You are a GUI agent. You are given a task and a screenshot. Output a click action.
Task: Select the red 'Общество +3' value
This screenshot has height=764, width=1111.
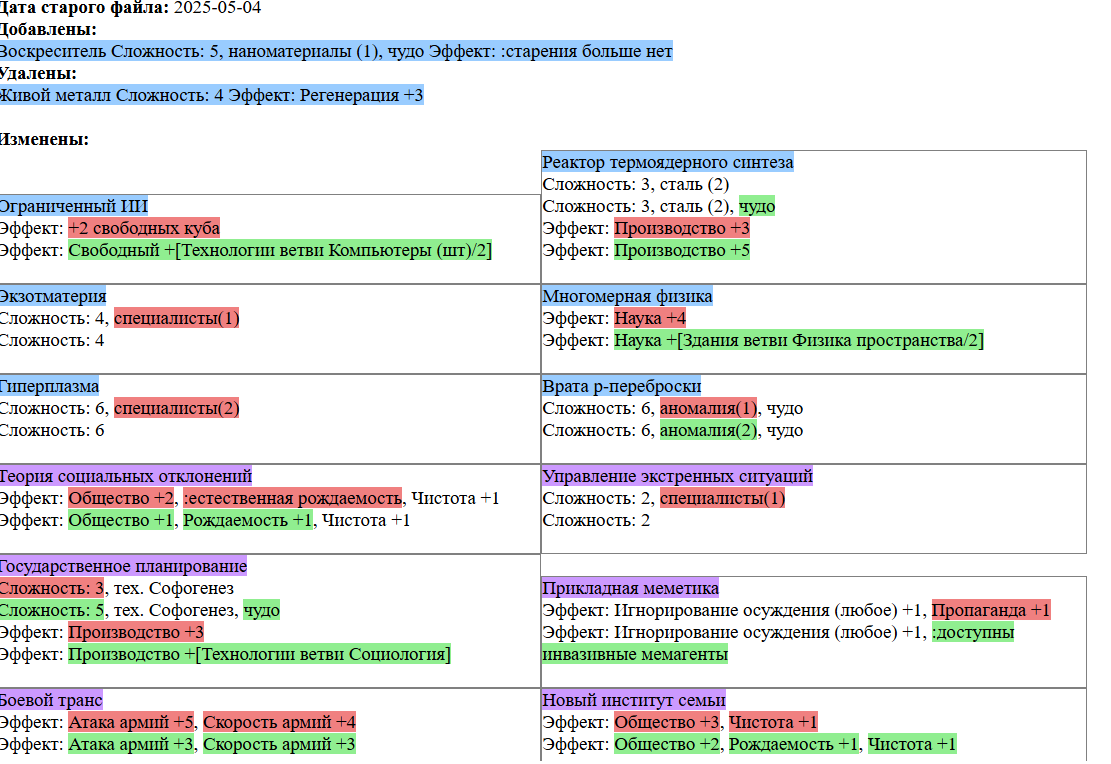(667, 722)
